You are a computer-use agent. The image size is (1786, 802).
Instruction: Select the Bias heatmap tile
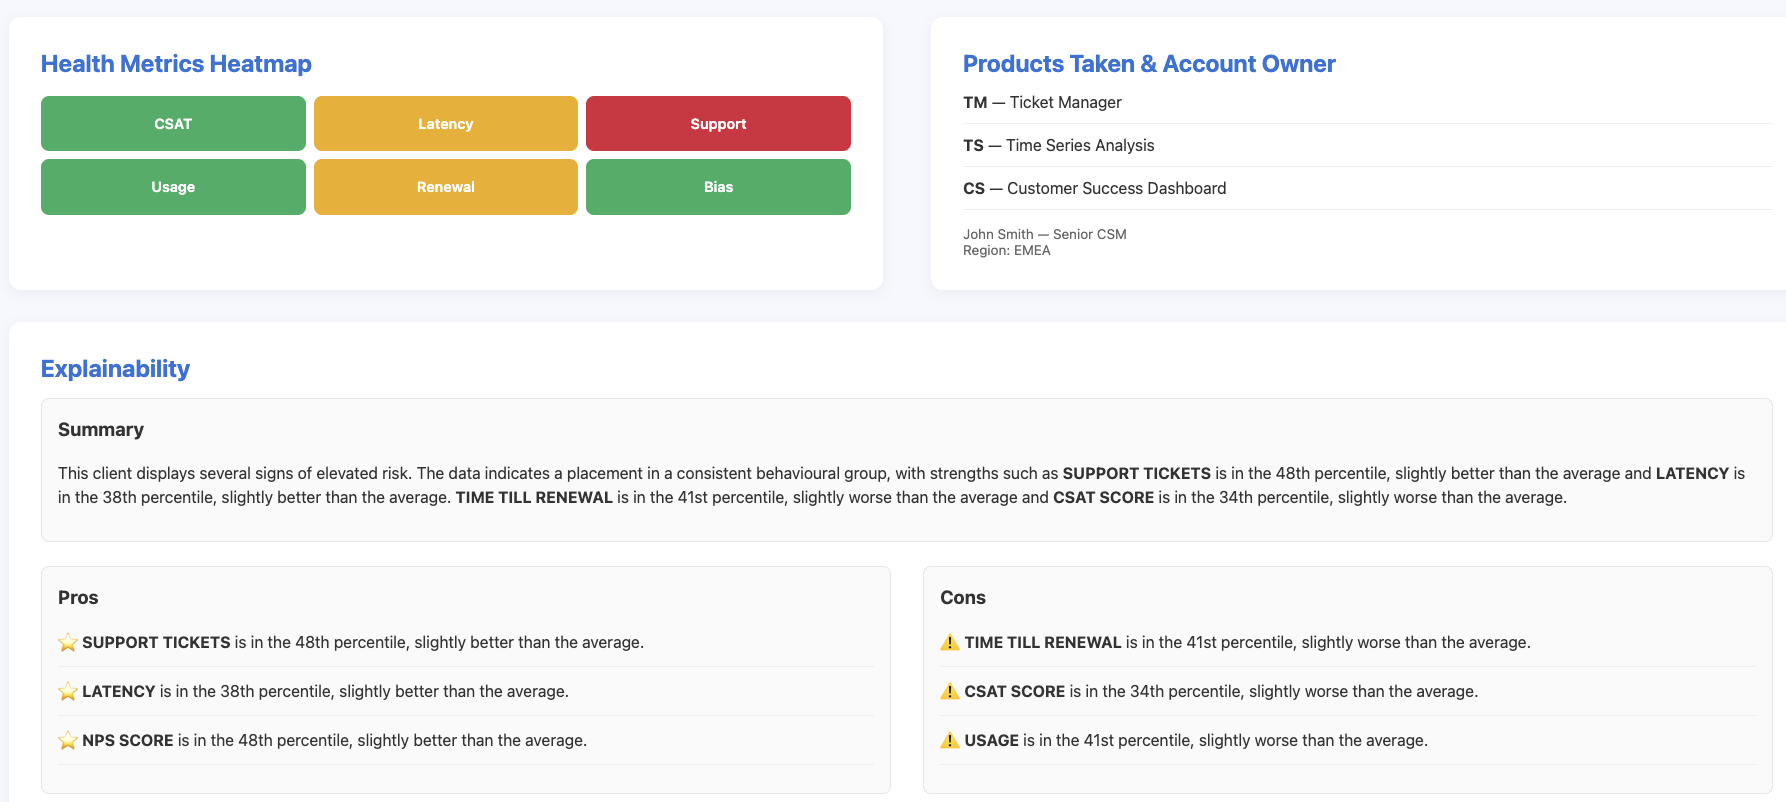click(718, 187)
